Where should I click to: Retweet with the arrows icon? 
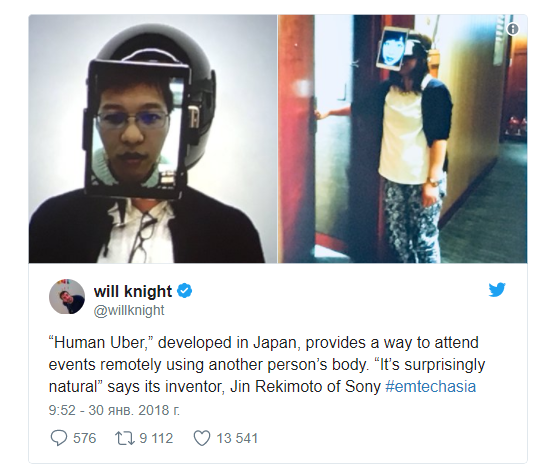(125, 438)
